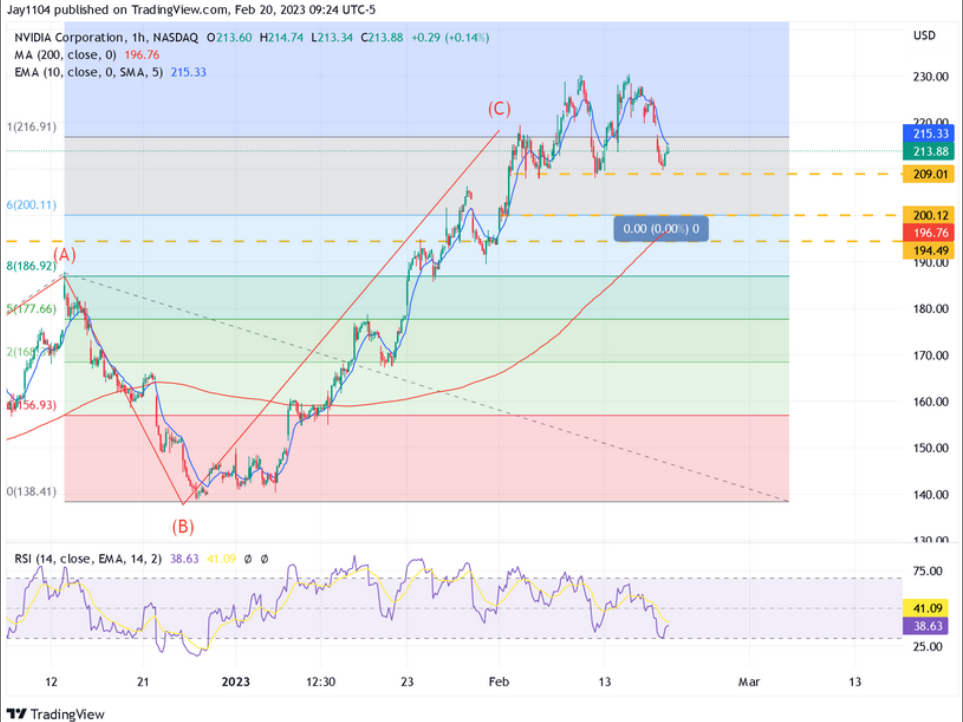Click the 0(138.41) Fibonacci level label

[x=31, y=492]
